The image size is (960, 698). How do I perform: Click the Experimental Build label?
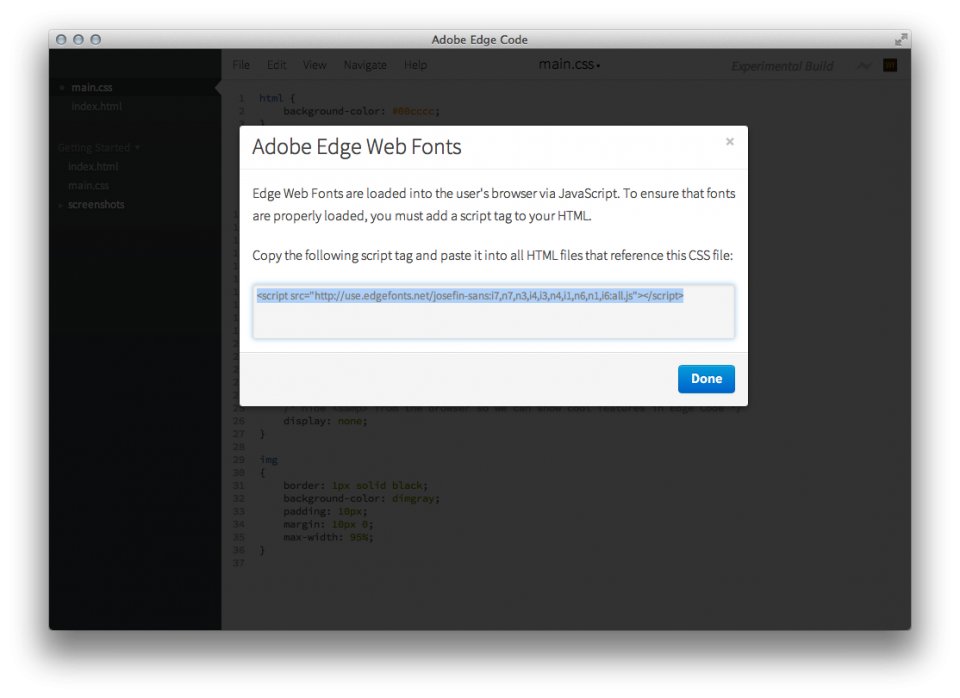coord(782,66)
